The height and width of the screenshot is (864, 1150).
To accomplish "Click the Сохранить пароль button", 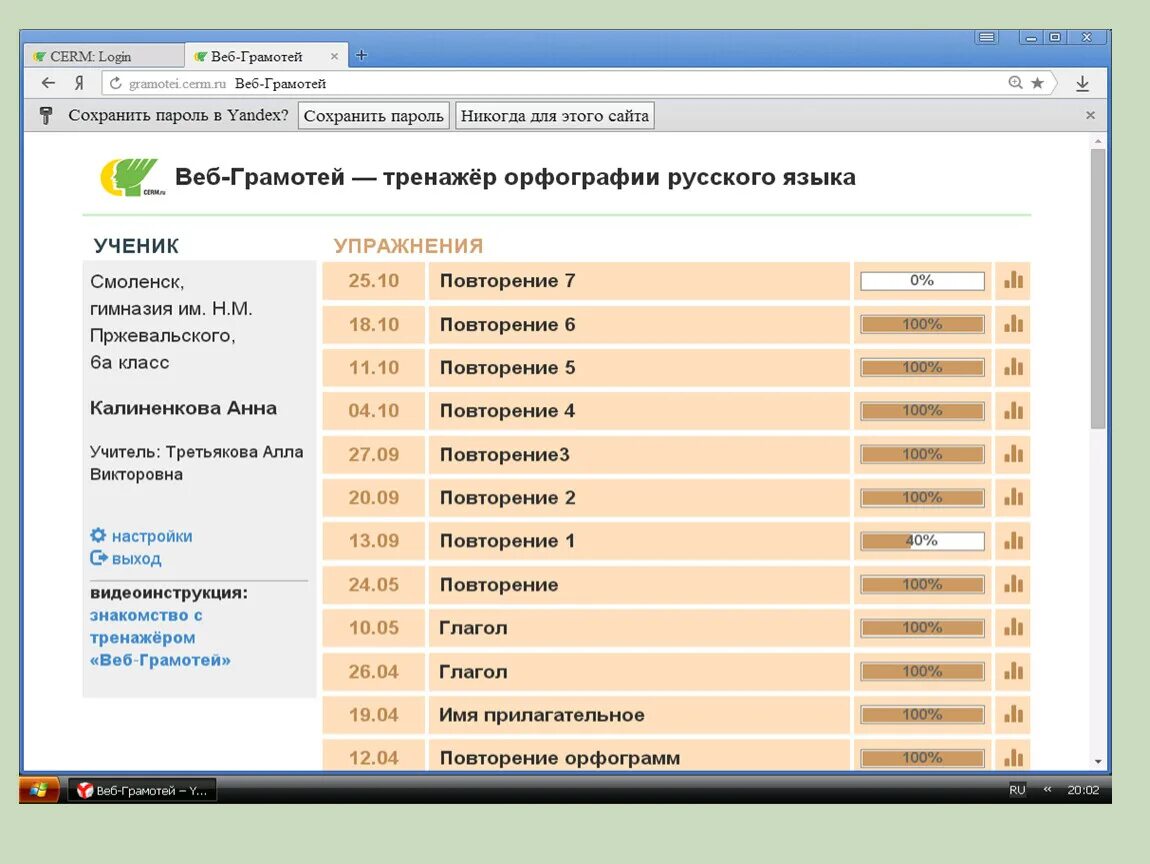I will click(x=373, y=116).
